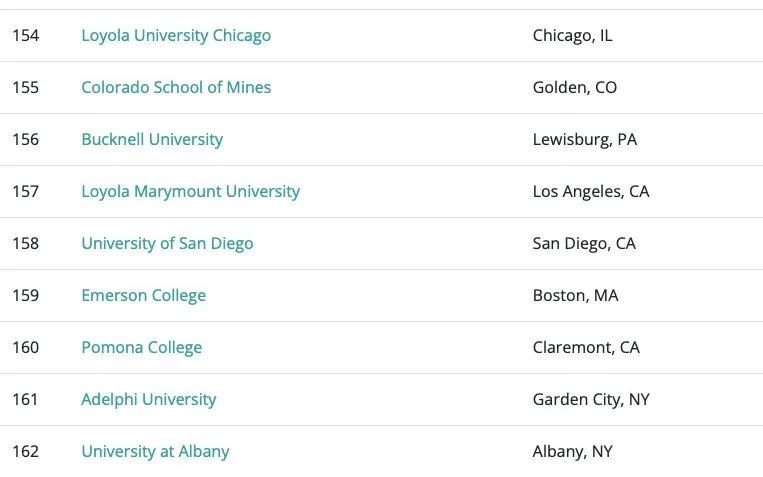Select the Los Angeles, CA location cell
Screen dimensions: 763x477
[591, 192]
